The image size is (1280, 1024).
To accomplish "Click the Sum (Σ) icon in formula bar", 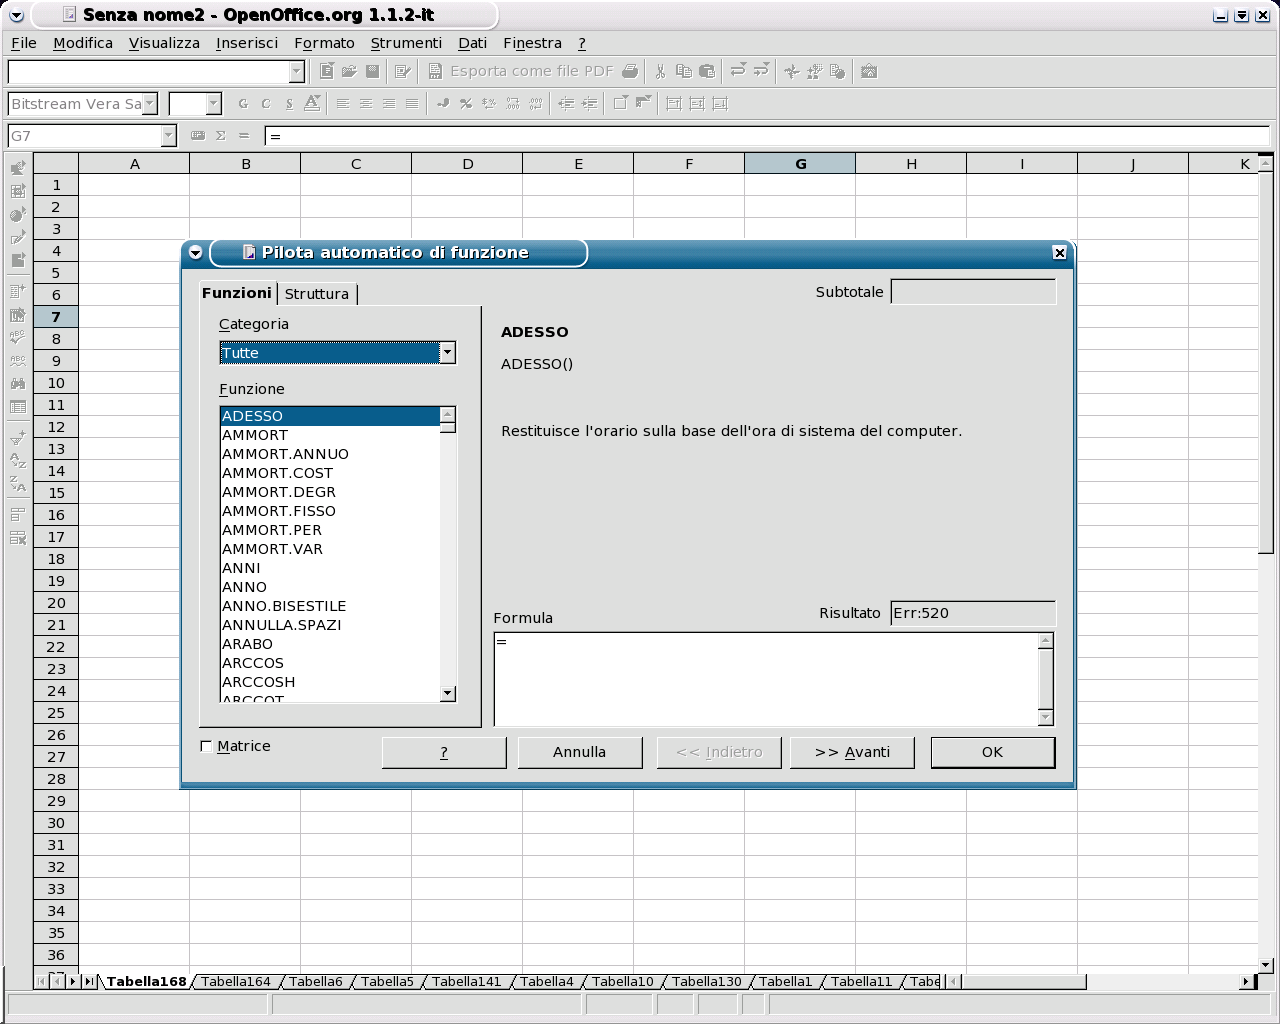I will [221, 136].
